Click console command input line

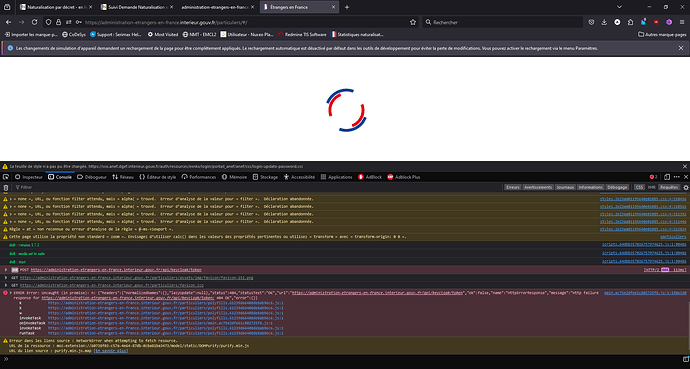click(x=343, y=359)
